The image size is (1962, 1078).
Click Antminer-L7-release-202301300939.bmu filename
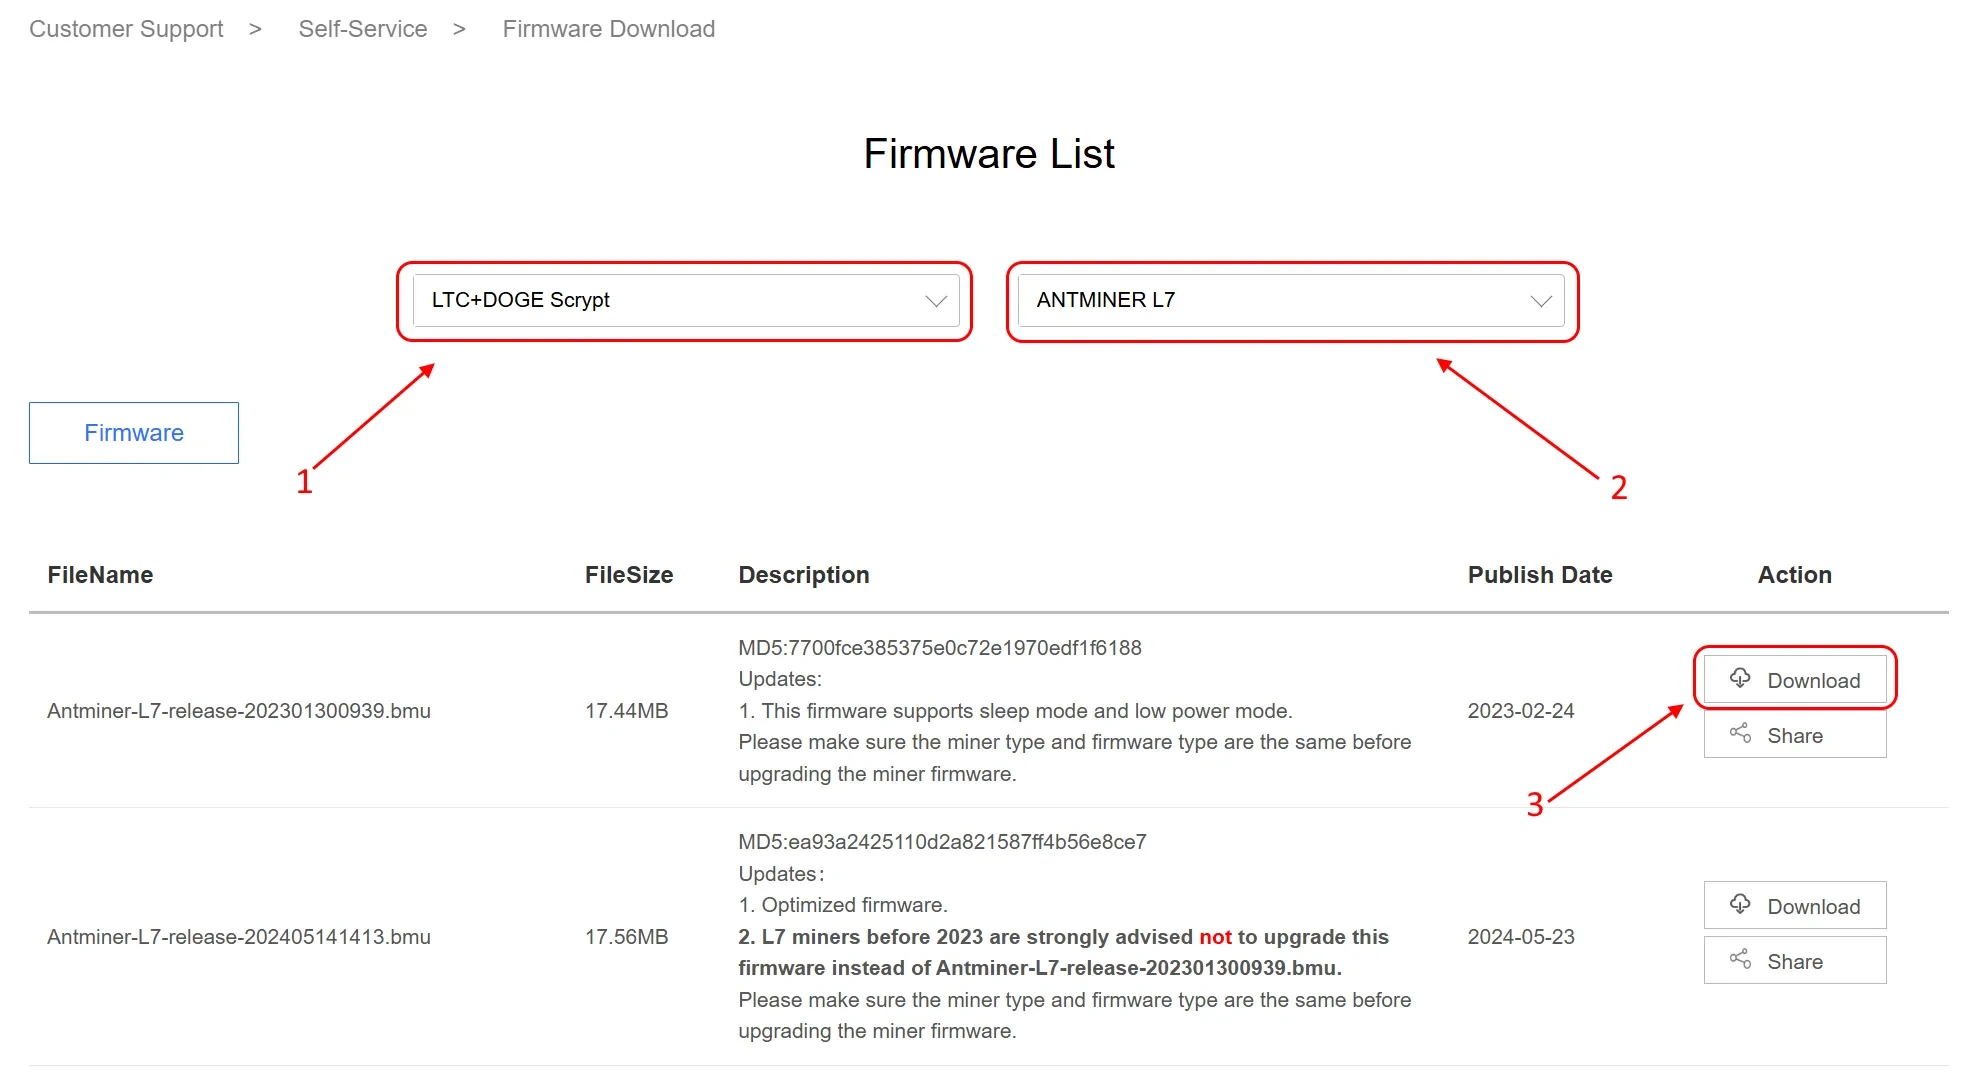click(239, 711)
